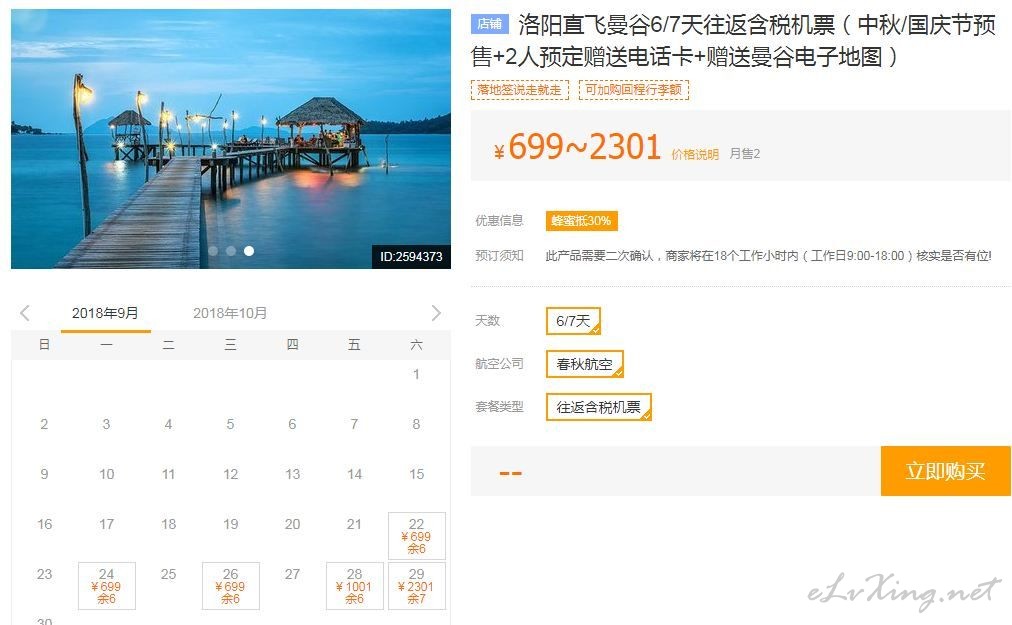Pick September 26 priced ¥699
Image resolution: width=1012 pixels, height=625 pixels.
point(231,586)
